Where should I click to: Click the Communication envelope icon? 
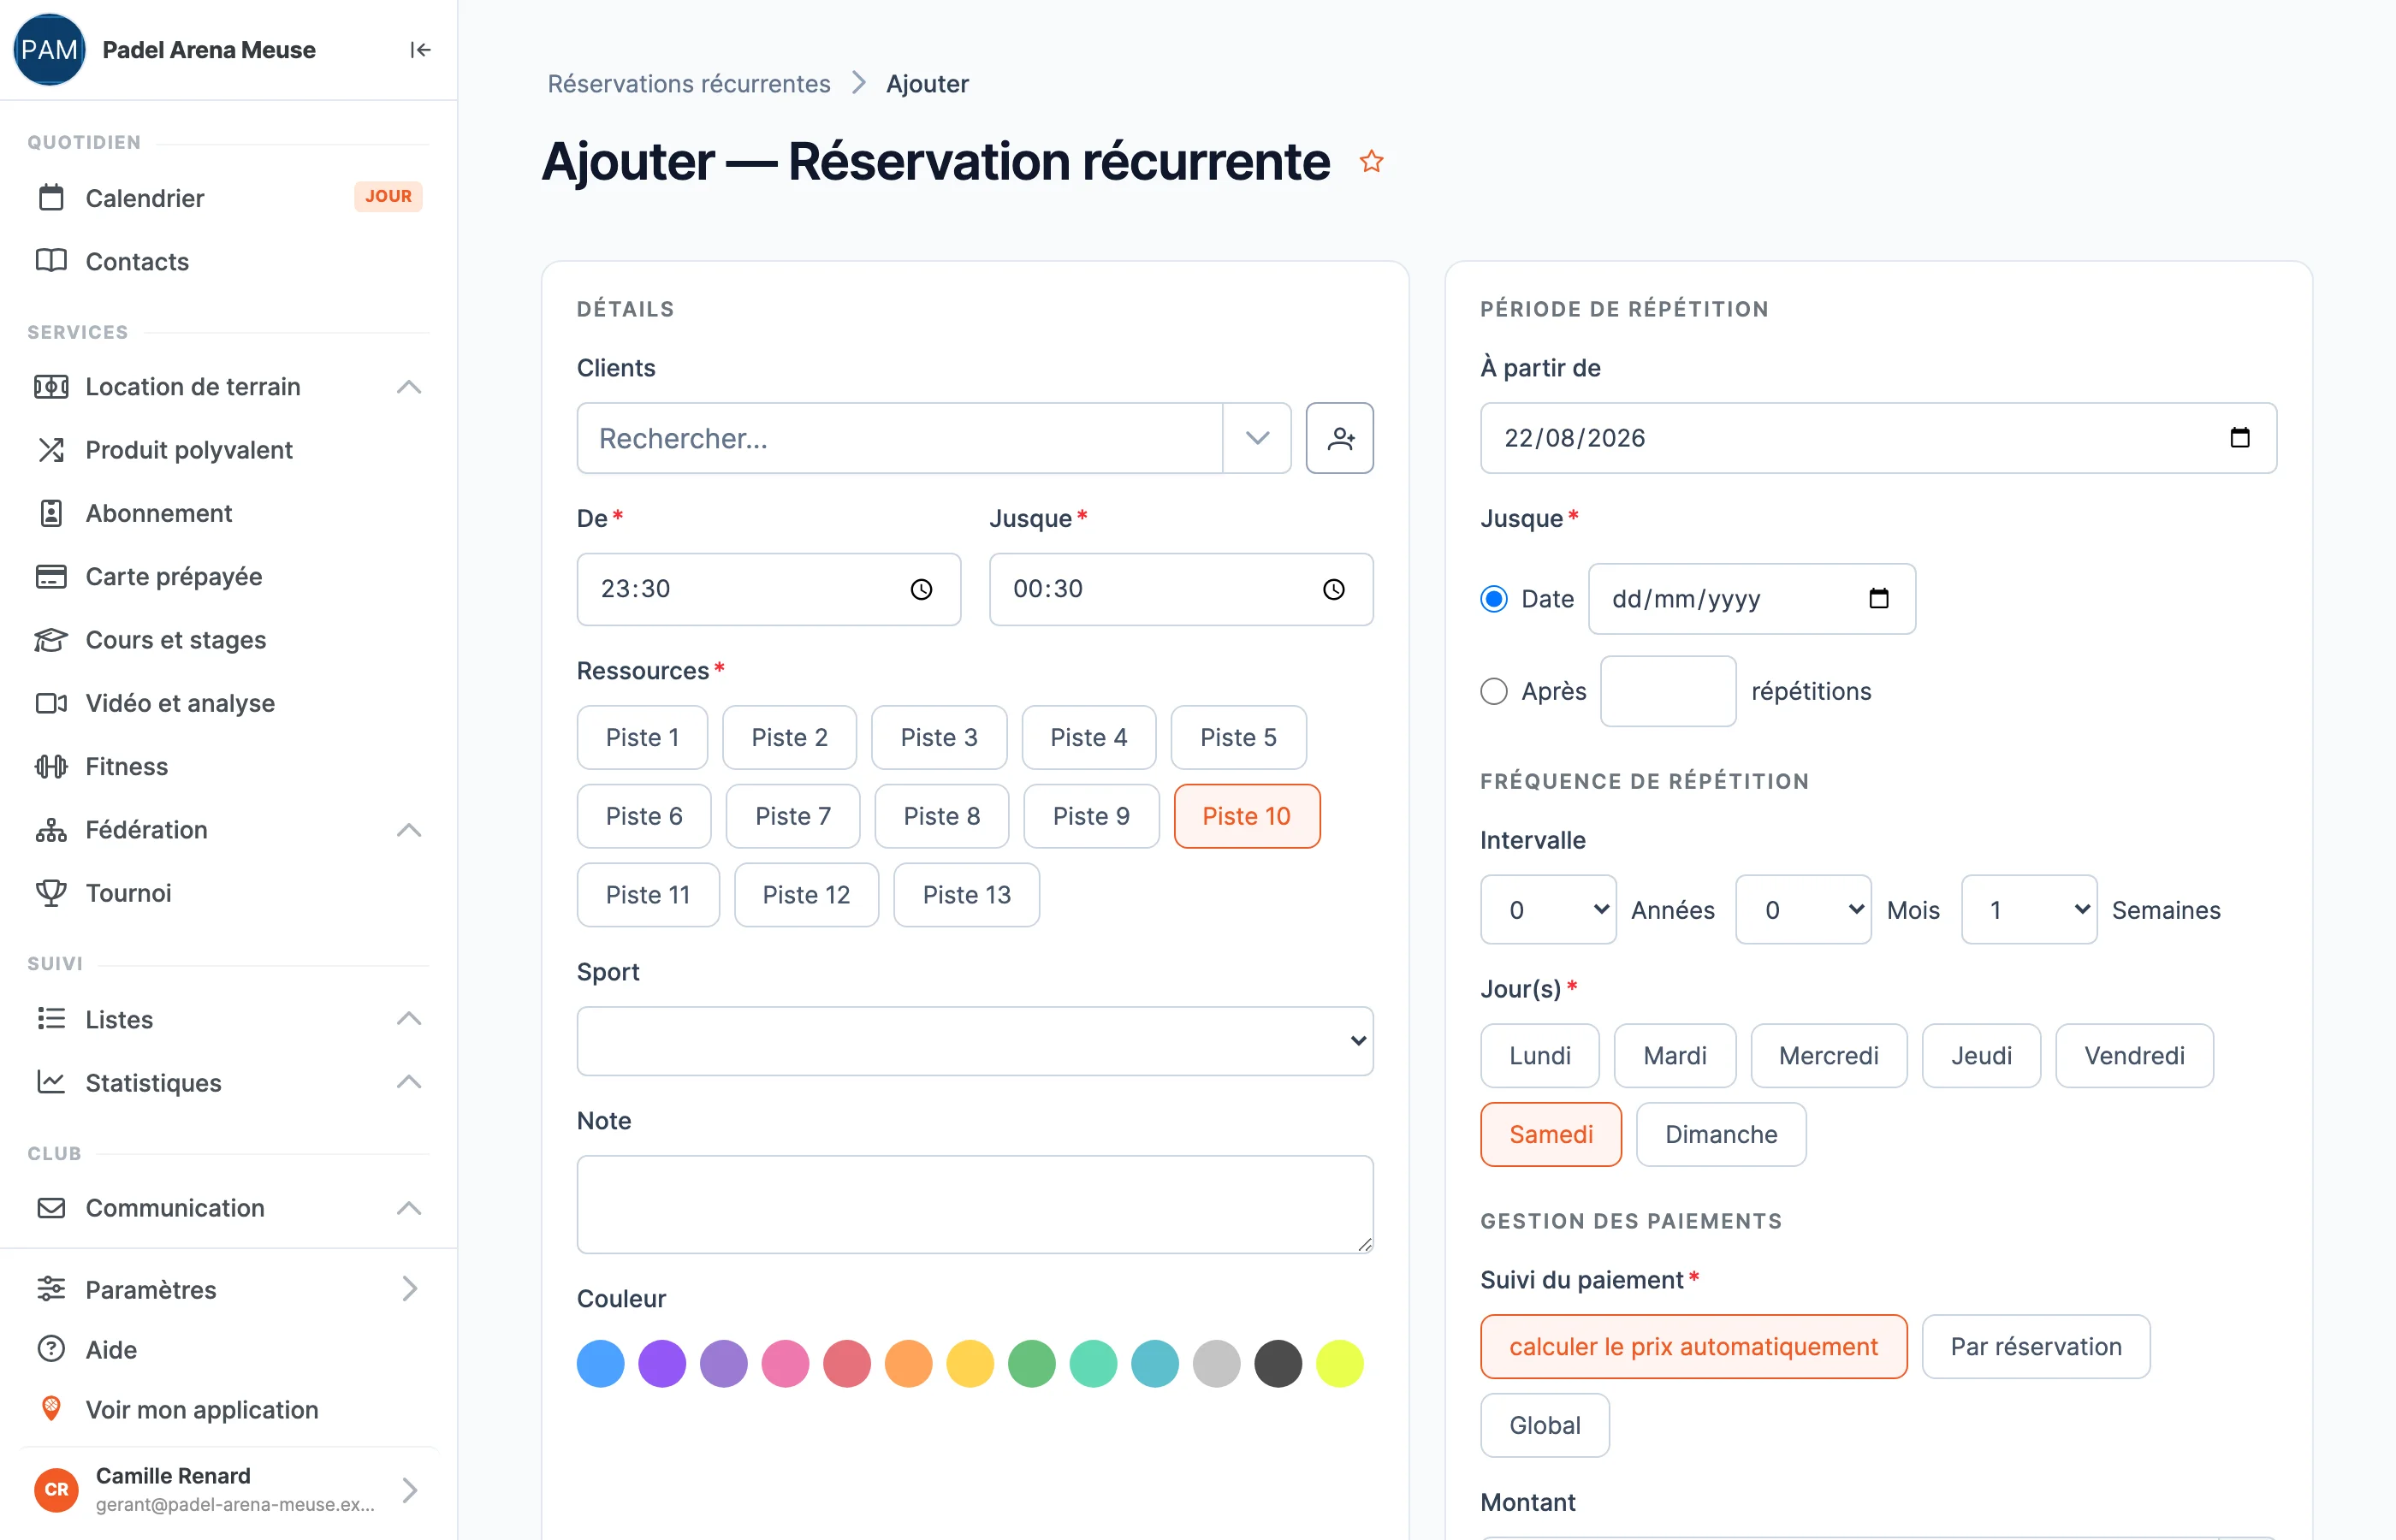coord(51,1208)
